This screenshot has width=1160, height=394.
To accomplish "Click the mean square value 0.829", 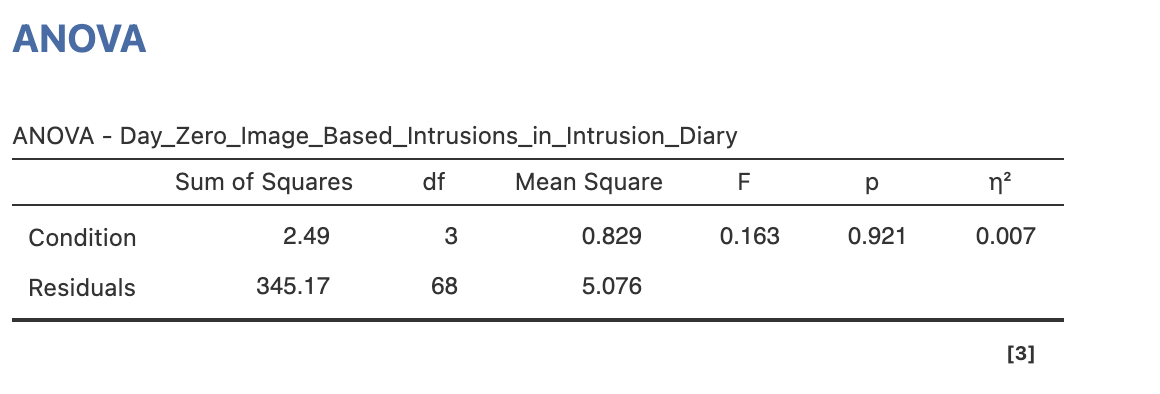I will [x=612, y=237].
